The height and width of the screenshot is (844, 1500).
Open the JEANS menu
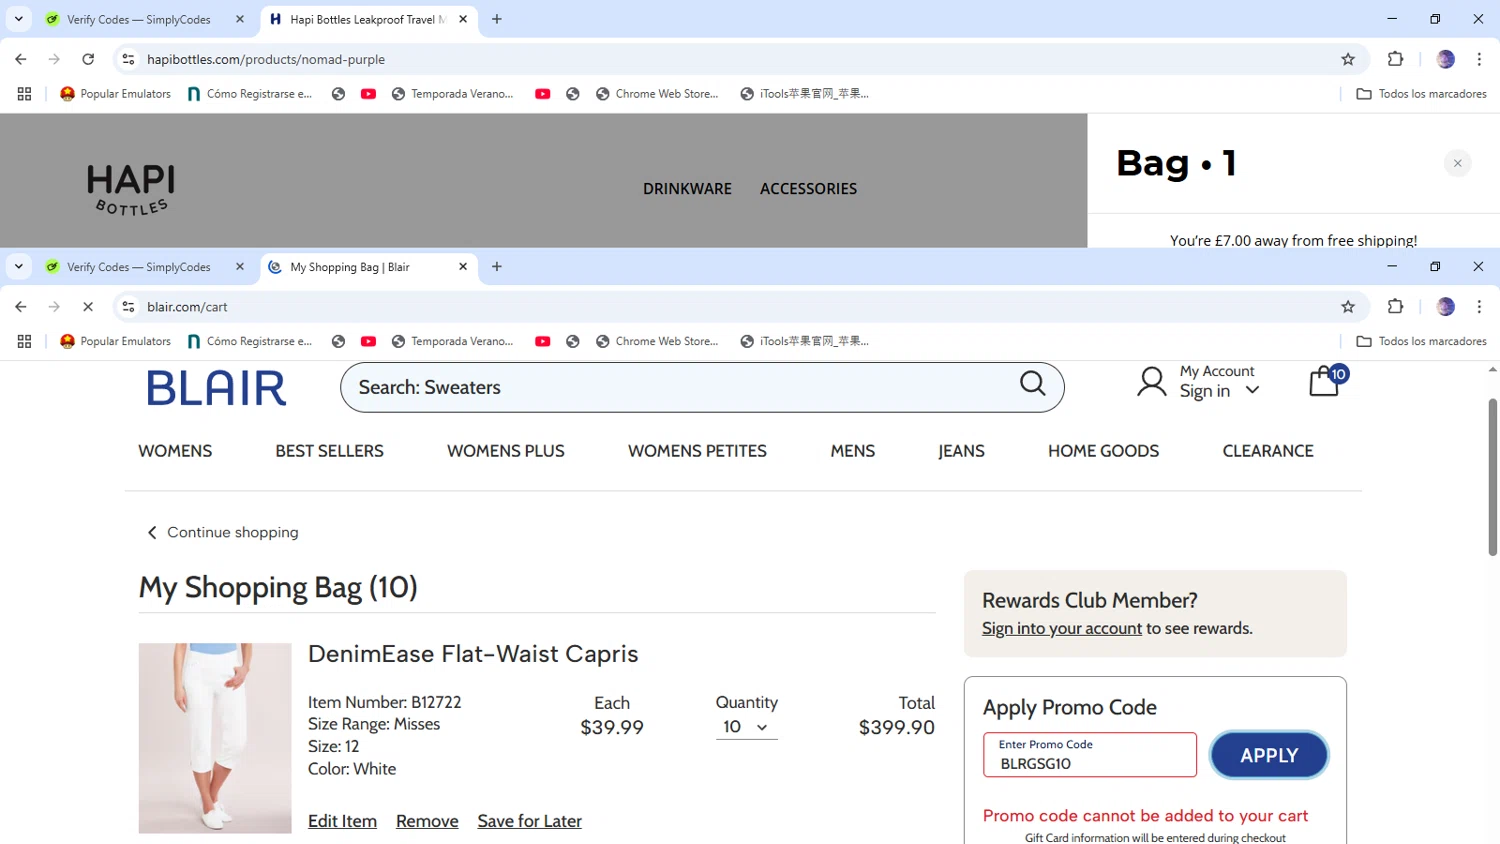pos(961,451)
